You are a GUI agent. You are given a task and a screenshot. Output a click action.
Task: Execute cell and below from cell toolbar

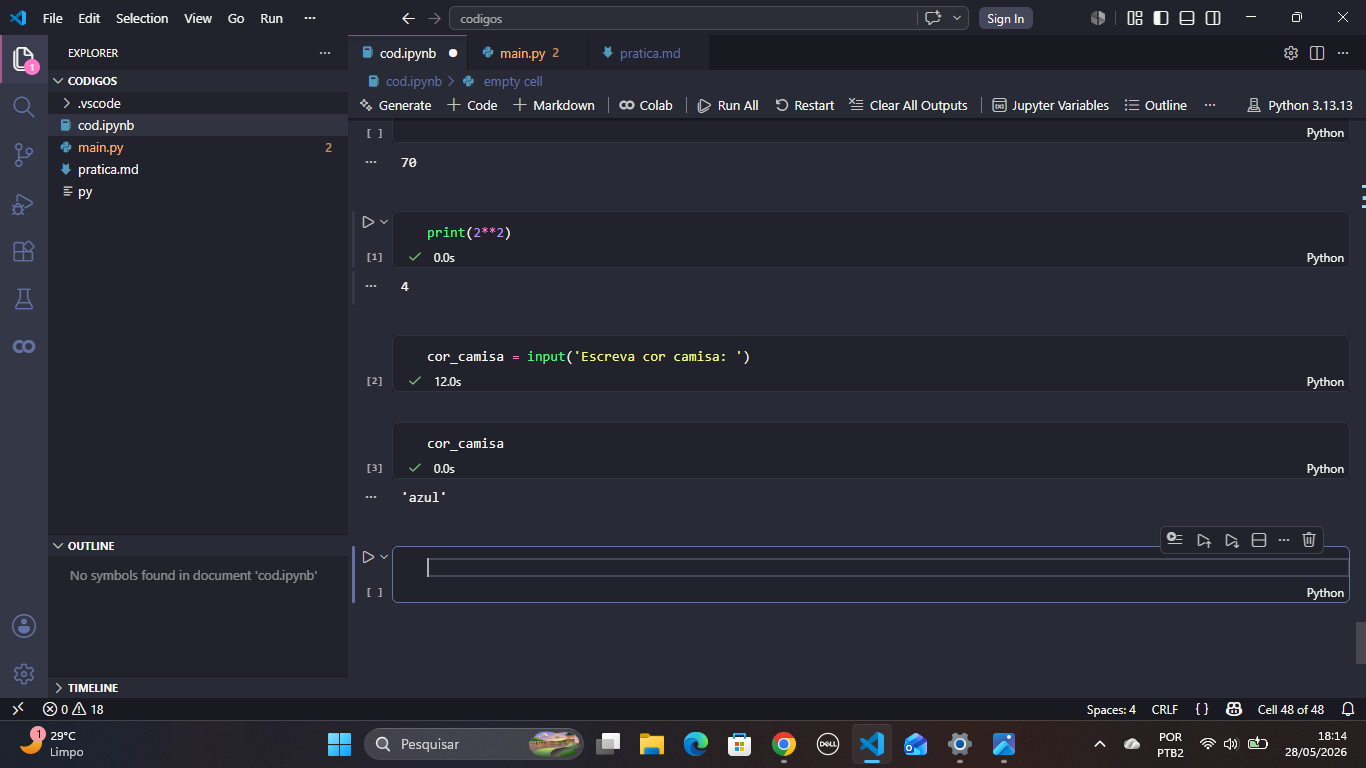click(x=1232, y=540)
